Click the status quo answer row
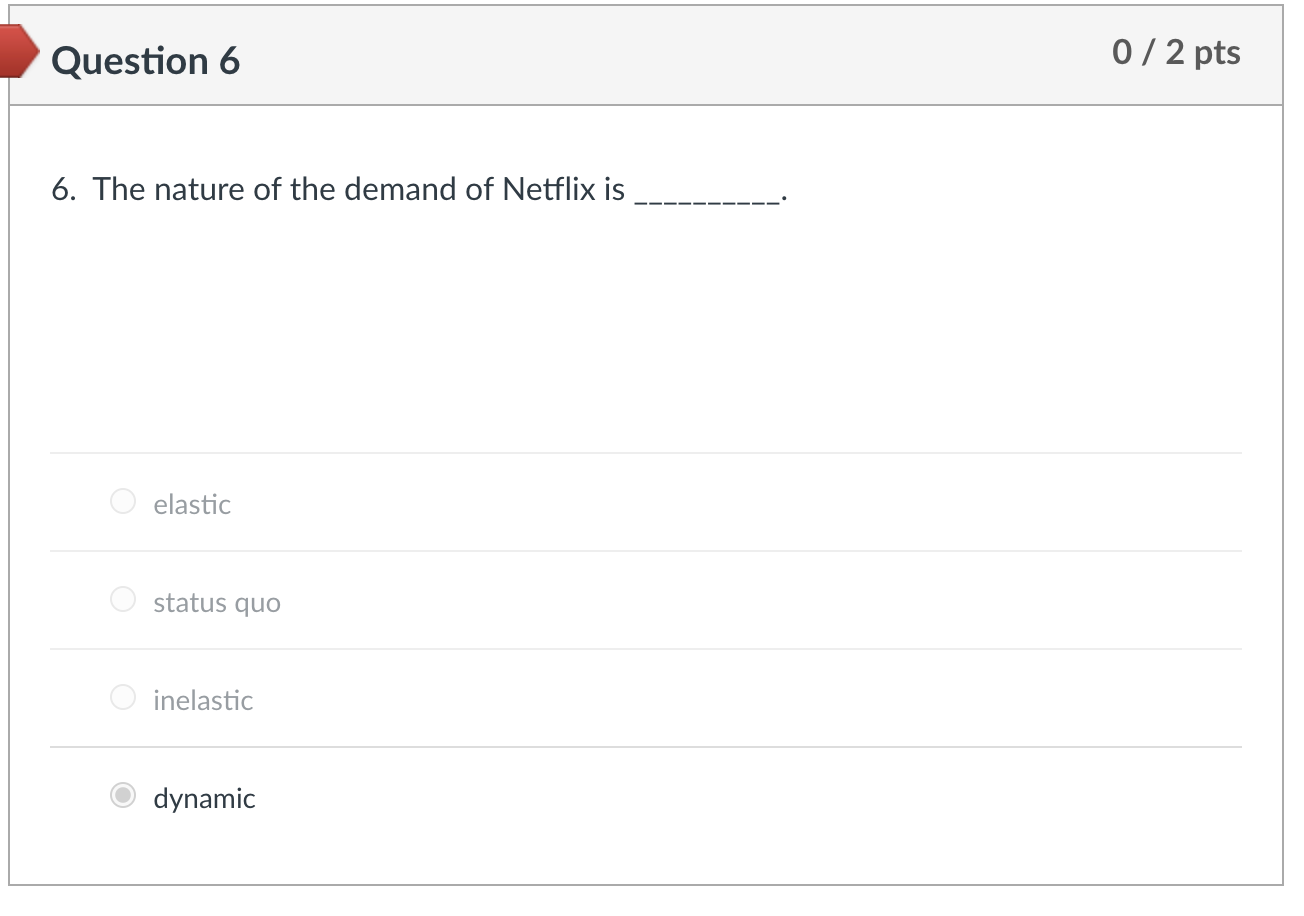The height and width of the screenshot is (916, 1304). tap(650, 599)
